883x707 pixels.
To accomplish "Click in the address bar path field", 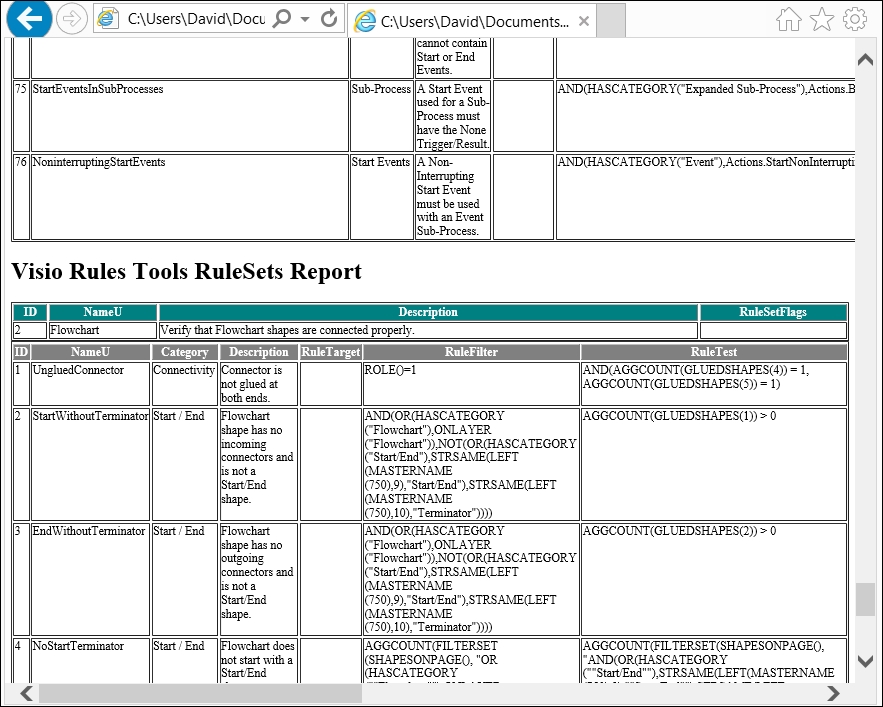I will (195, 19).
